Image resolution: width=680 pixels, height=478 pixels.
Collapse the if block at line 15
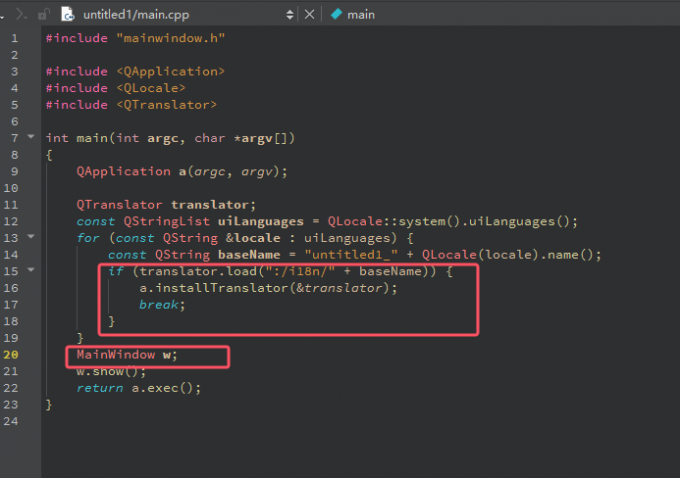pos(31,271)
